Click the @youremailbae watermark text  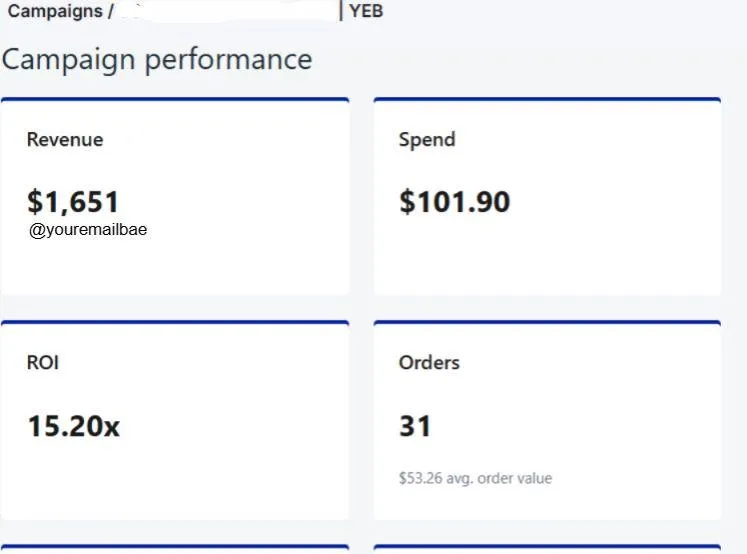click(x=89, y=229)
